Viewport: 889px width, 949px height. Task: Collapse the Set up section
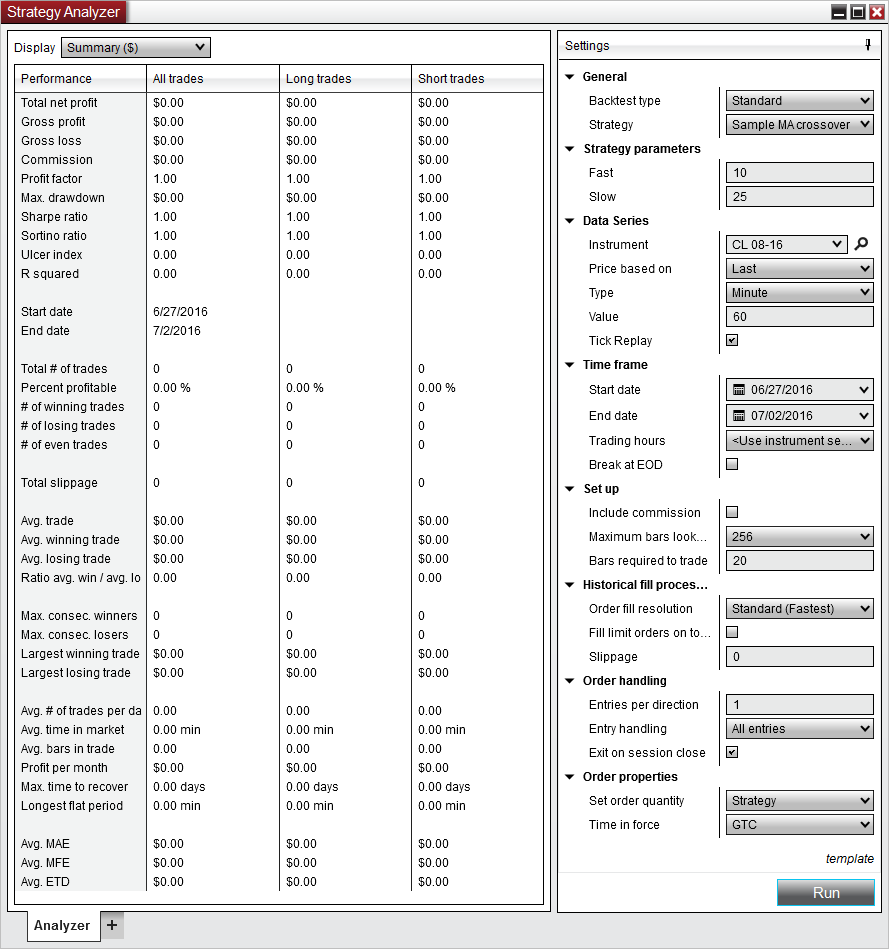coord(569,489)
